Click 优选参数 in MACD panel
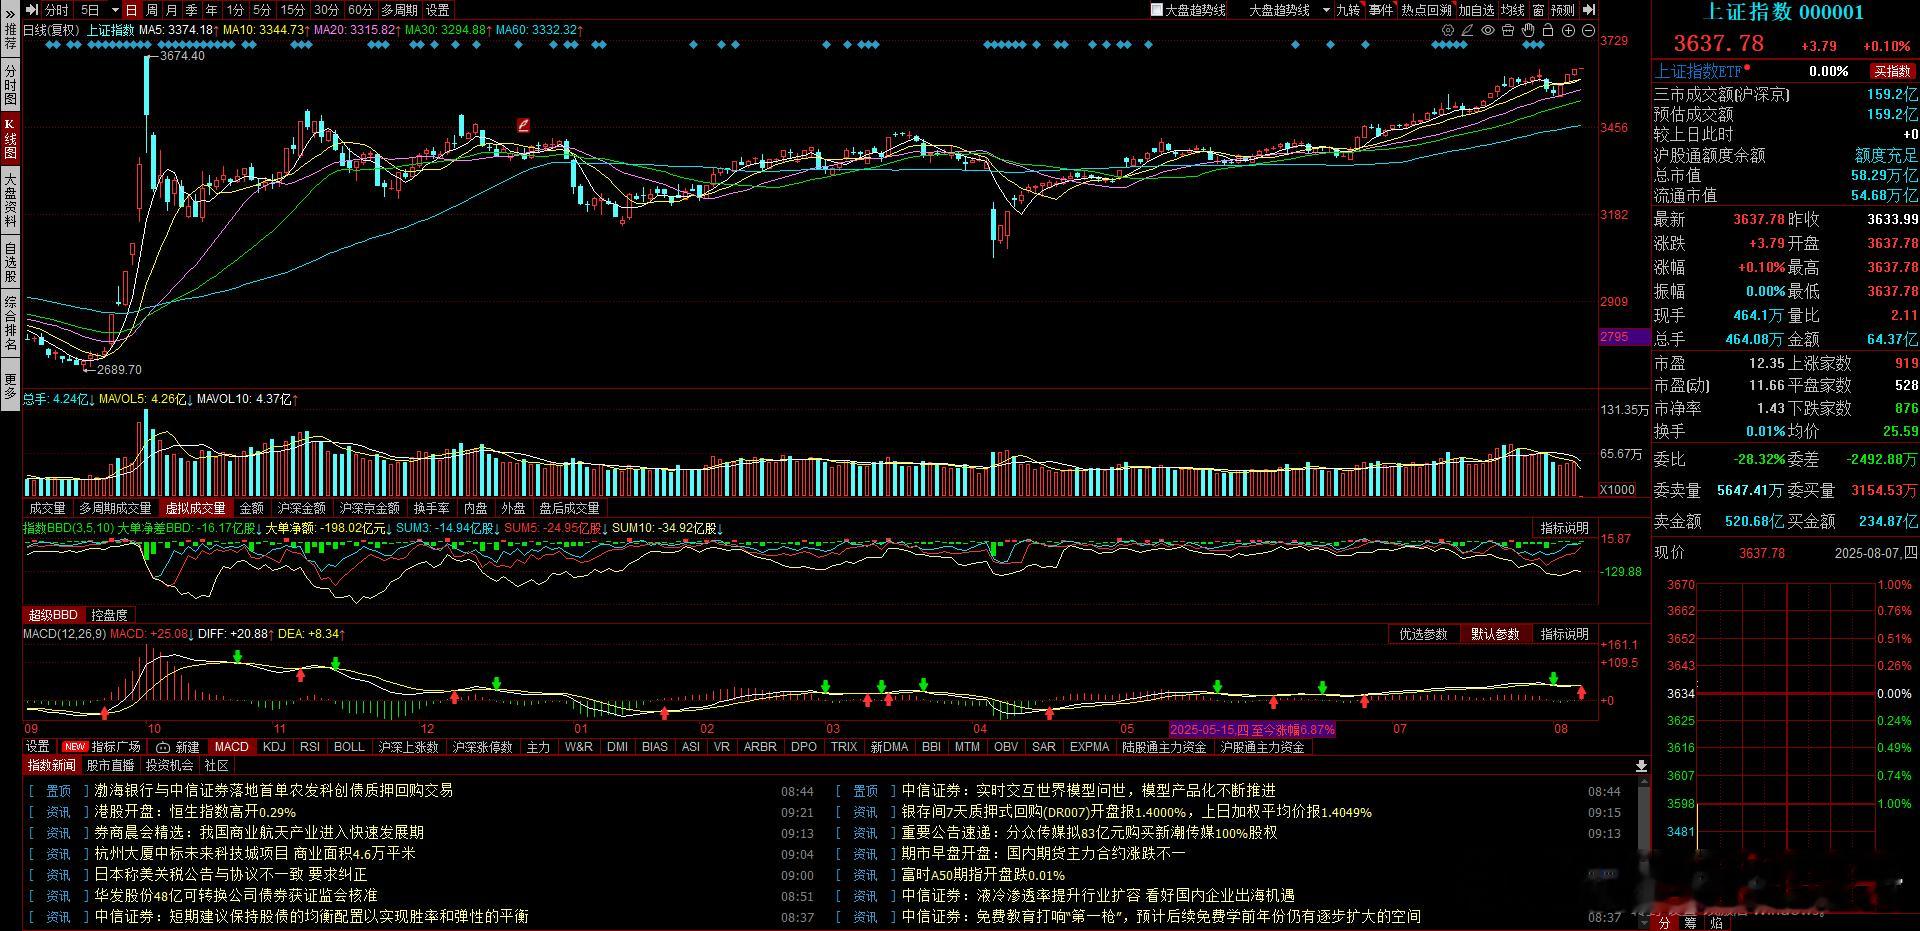The image size is (1920, 931). click(1423, 634)
